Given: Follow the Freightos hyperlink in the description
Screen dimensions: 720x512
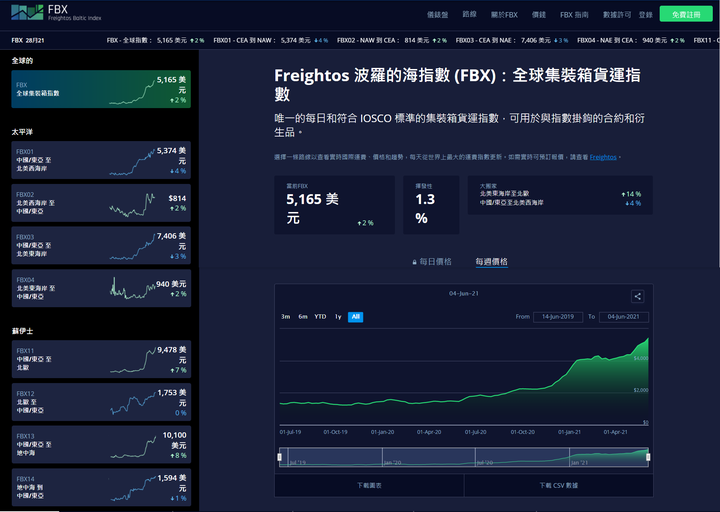Looking at the screenshot, I should pos(603,157).
